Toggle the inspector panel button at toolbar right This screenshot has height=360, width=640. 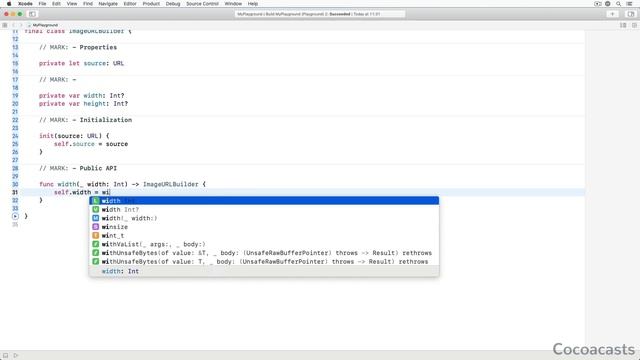631,14
